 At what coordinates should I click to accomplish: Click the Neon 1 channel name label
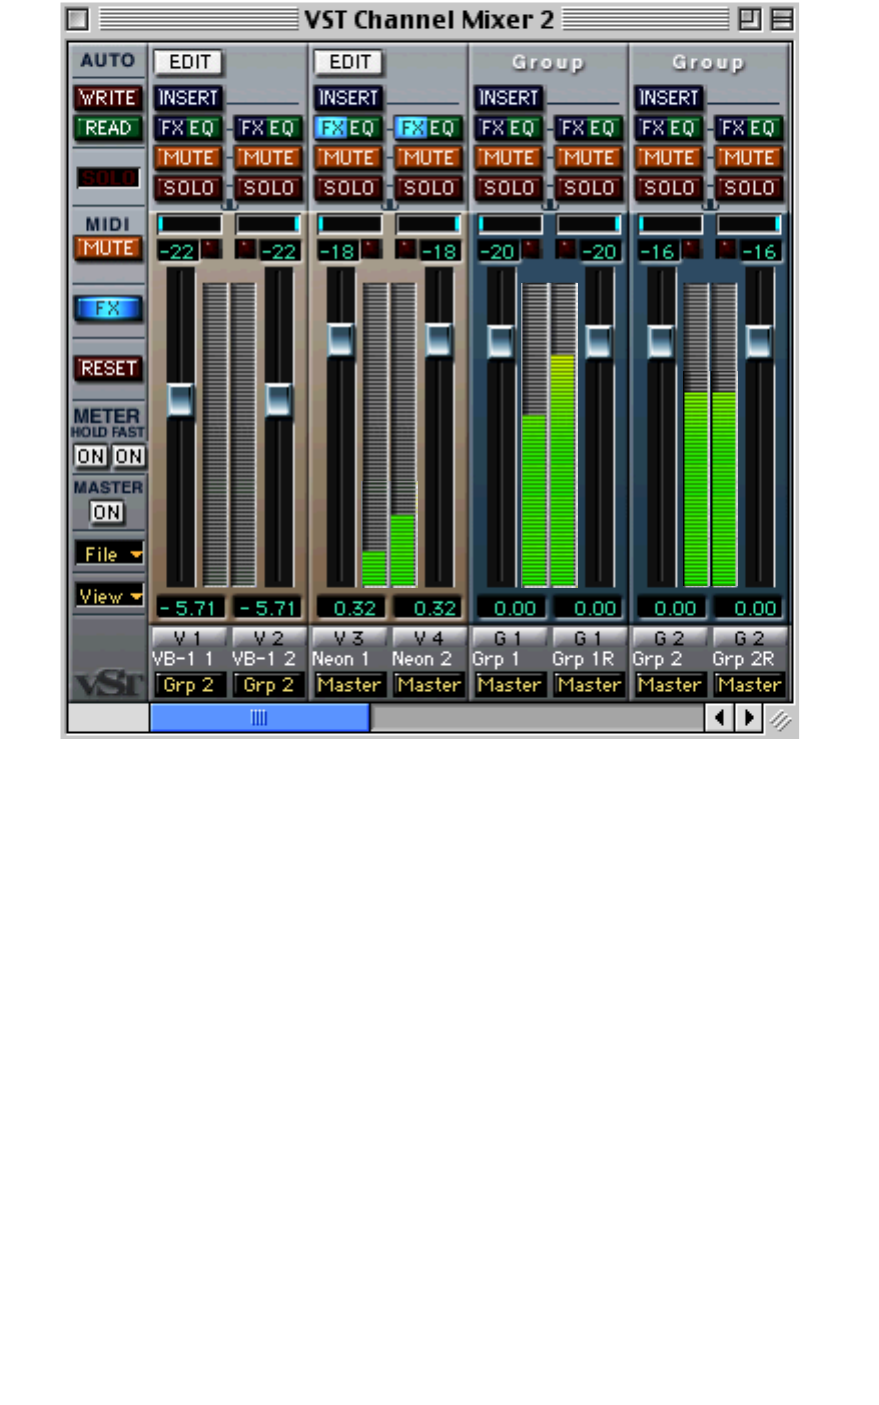341,659
